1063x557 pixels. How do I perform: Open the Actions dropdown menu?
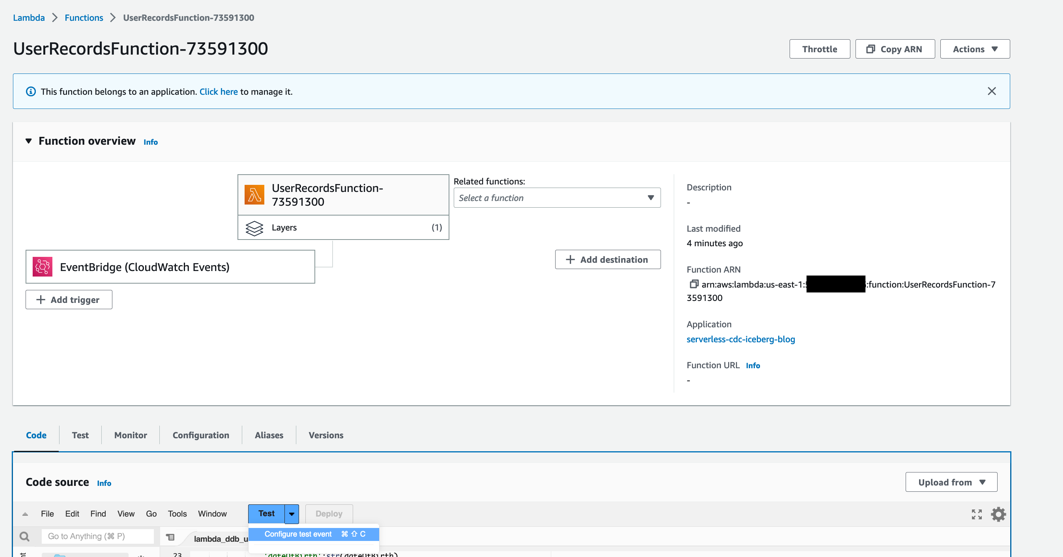click(x=975, y=49)
